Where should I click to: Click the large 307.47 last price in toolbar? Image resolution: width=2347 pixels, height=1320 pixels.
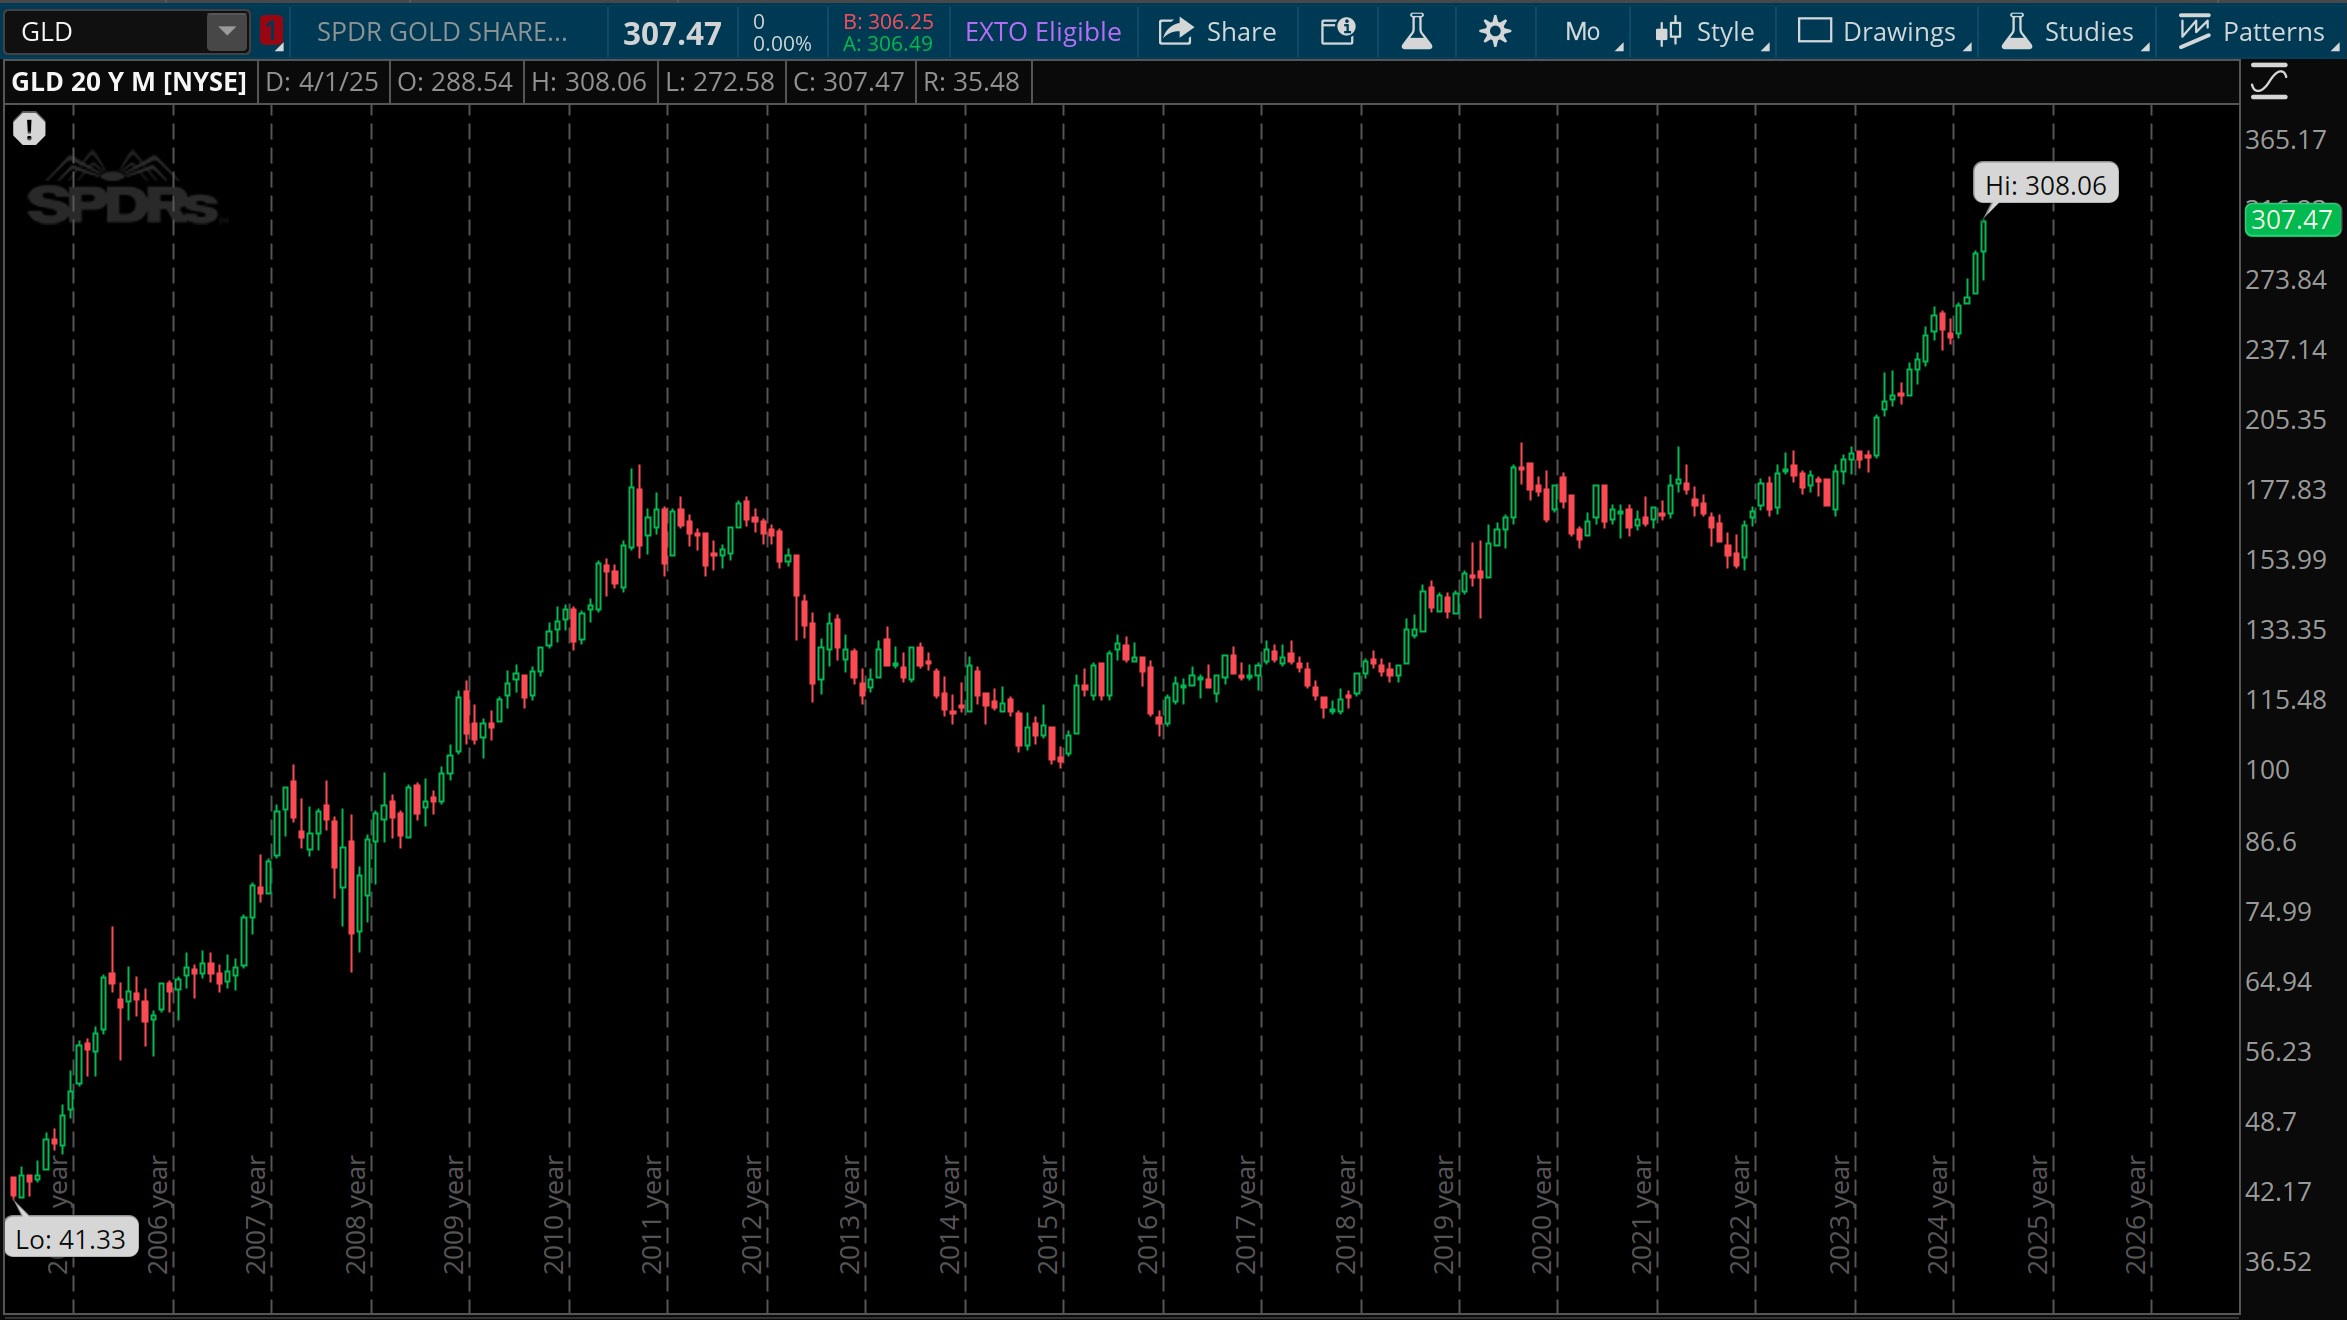(x=672, y=34)
